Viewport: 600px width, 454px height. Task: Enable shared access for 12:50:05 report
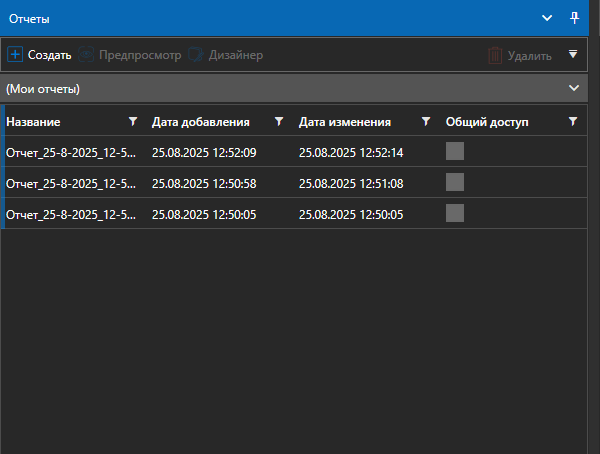pos(455,212)
